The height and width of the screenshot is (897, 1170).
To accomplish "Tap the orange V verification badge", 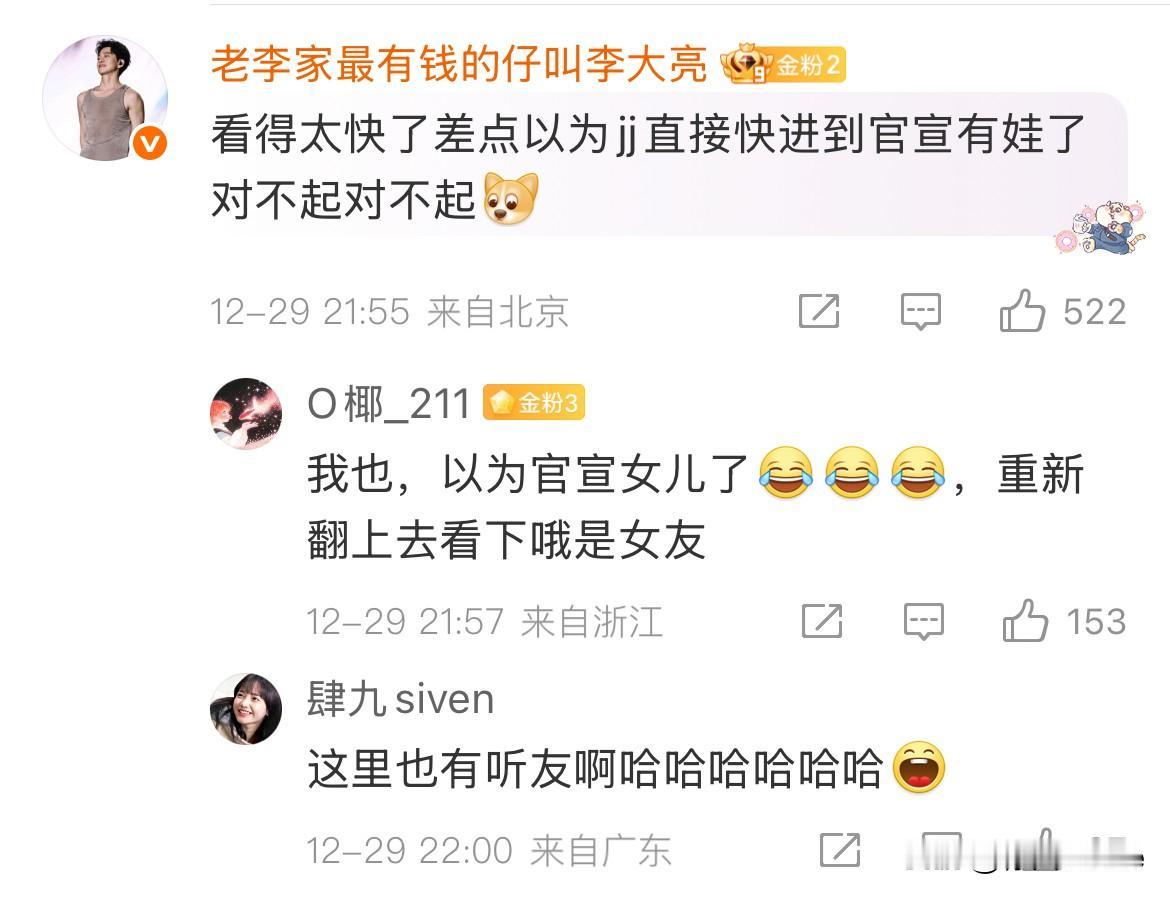I will 150,143.
